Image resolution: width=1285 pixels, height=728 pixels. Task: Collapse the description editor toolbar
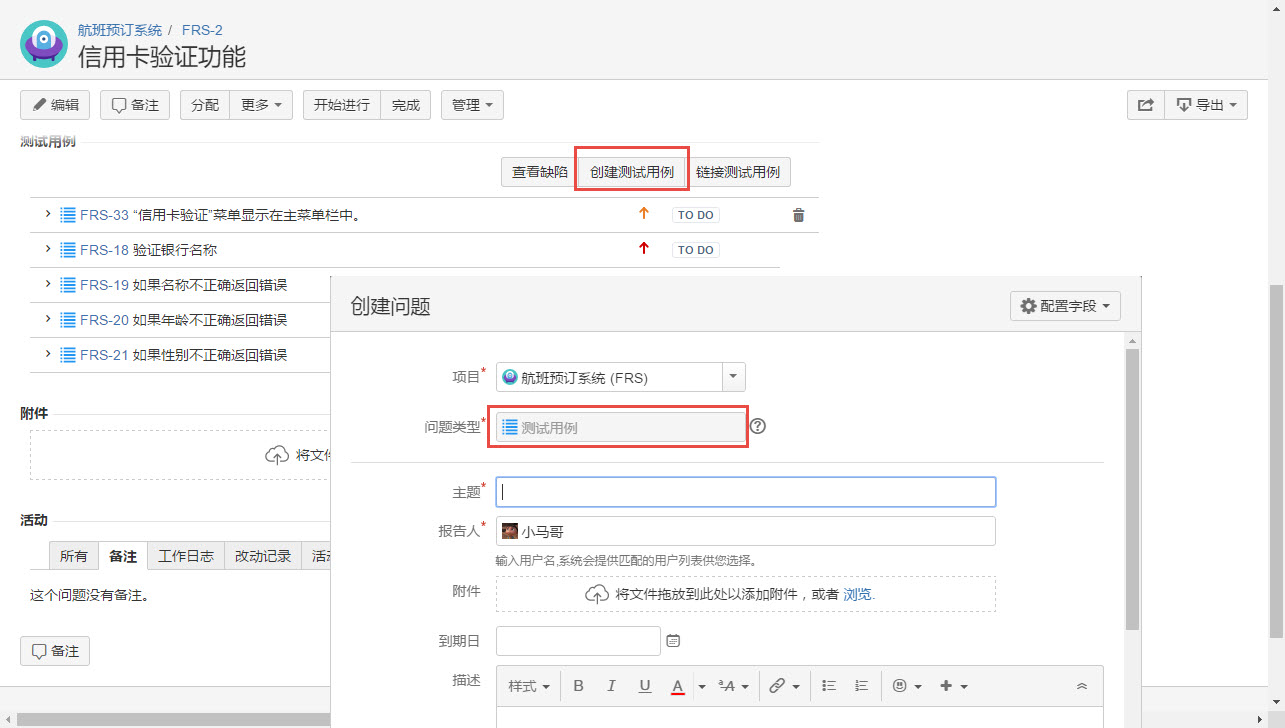(1082, 686)
